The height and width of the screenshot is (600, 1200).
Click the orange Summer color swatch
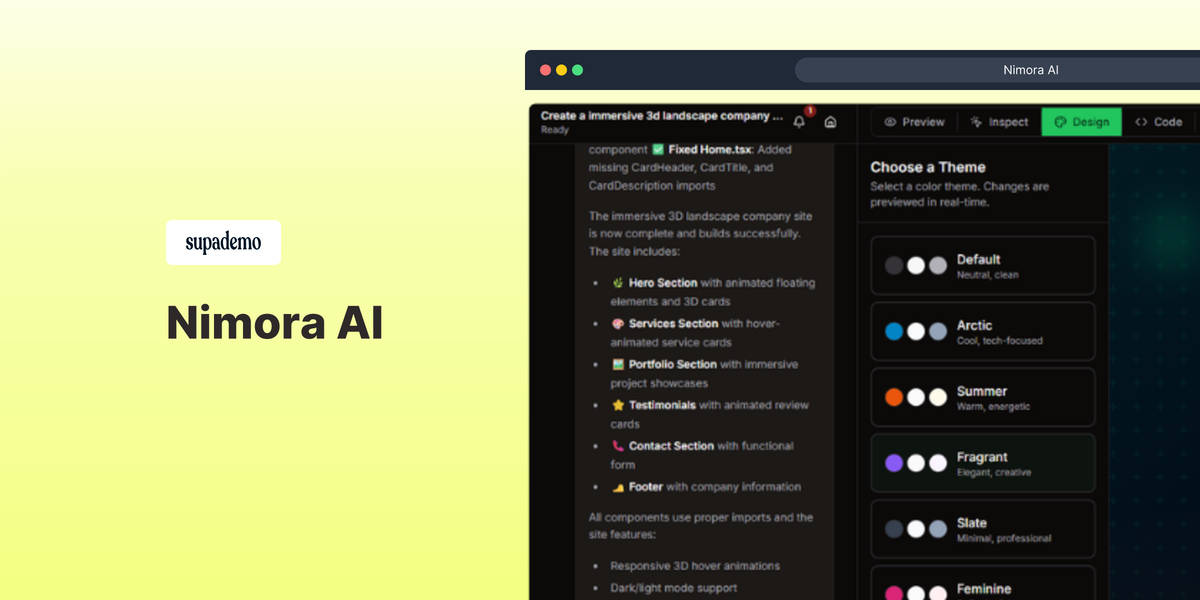pyautogui.click(x=894, y=397)
